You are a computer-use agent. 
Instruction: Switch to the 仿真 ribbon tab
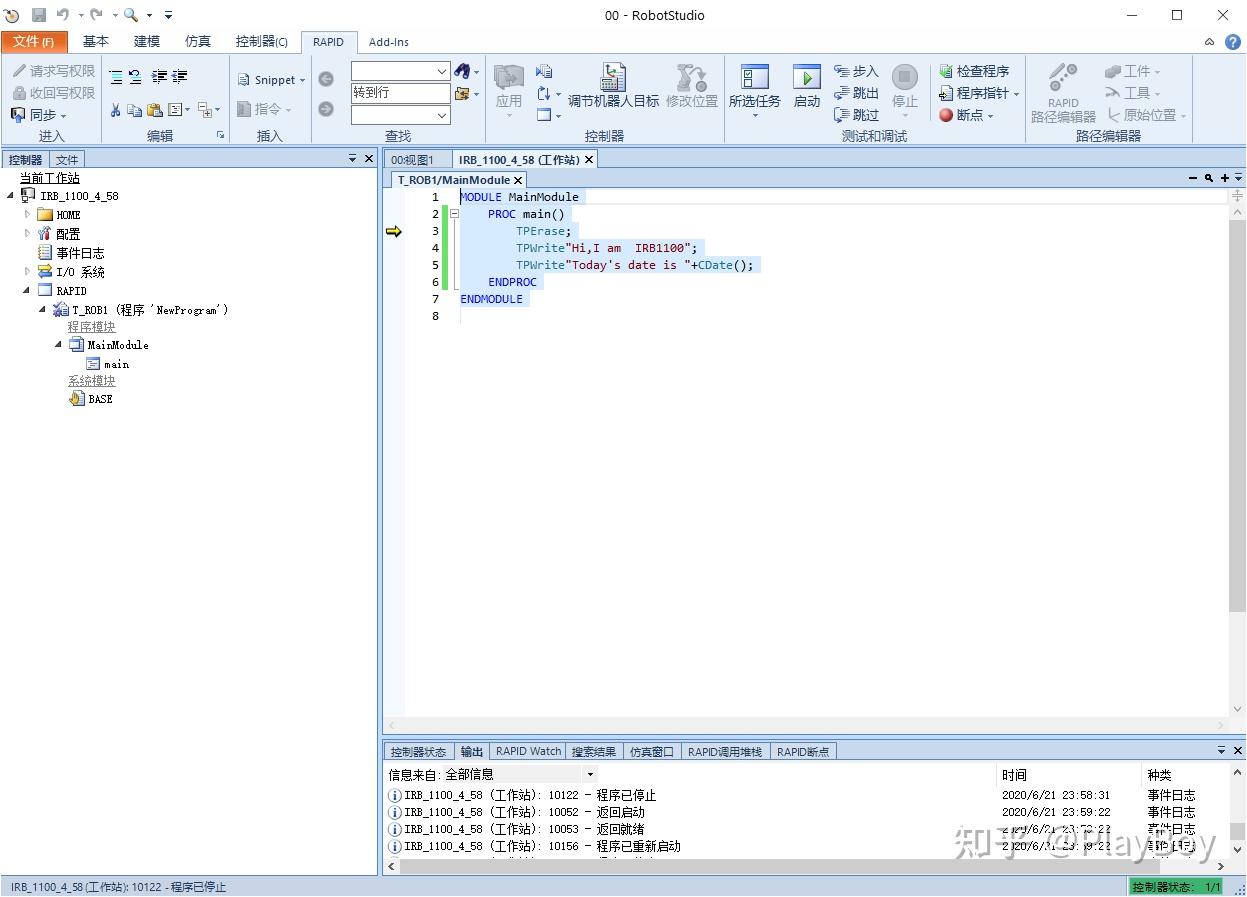pos(198,41)
